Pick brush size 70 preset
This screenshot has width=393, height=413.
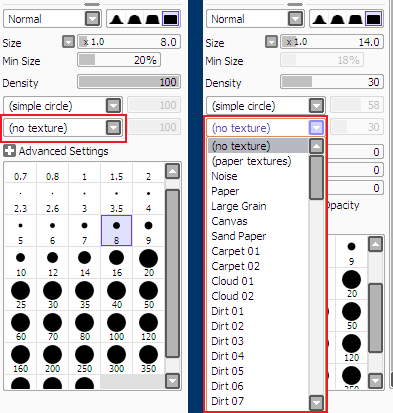(x=52, y=327)
